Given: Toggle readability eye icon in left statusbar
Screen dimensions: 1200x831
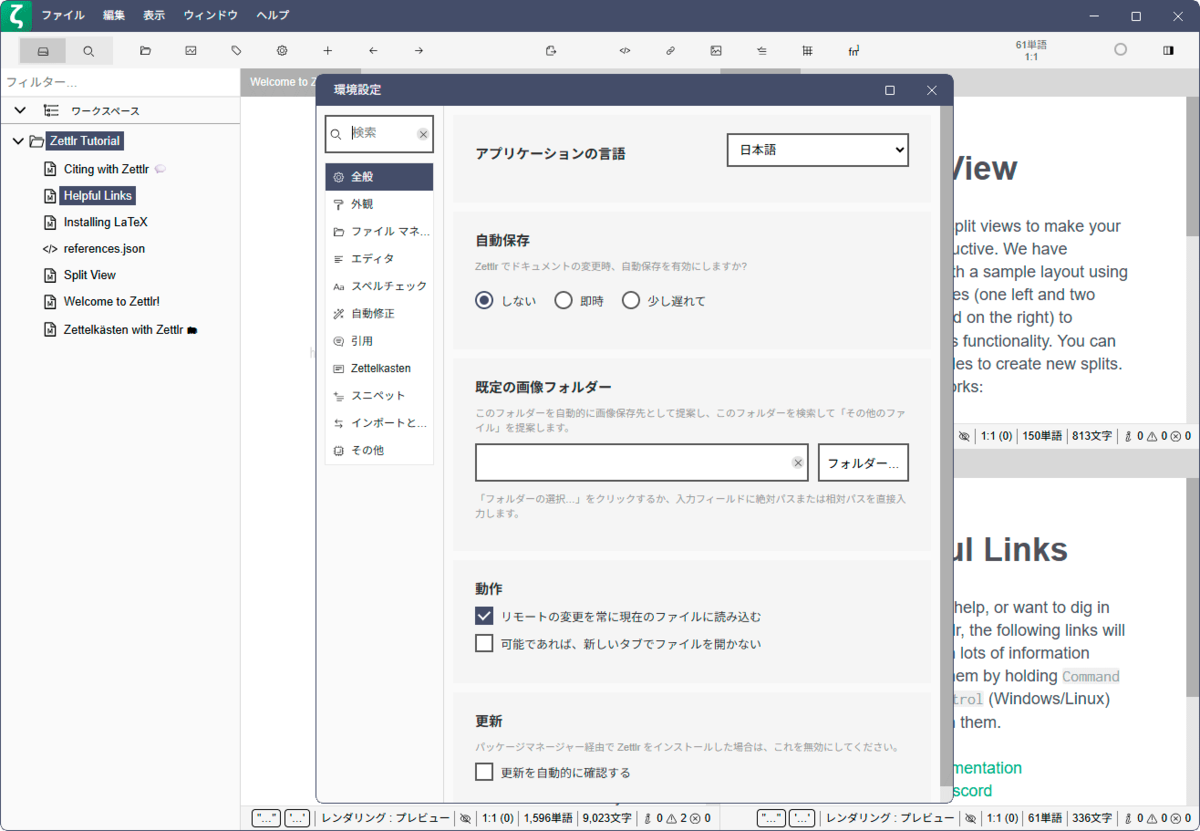Looking at the screenshot, I should (x=465, y=818).
